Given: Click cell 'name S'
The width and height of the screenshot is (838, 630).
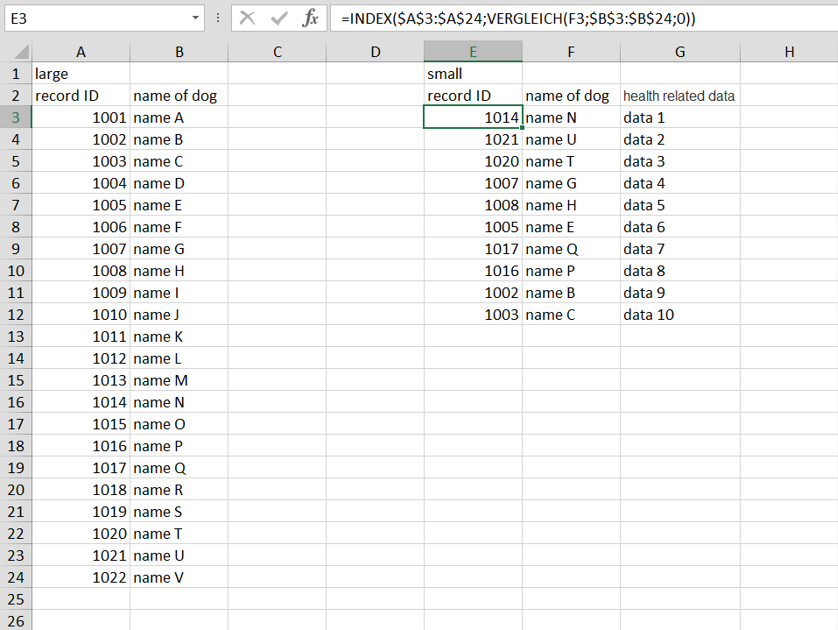Looking at the screenshot, I should coord(179,512).
